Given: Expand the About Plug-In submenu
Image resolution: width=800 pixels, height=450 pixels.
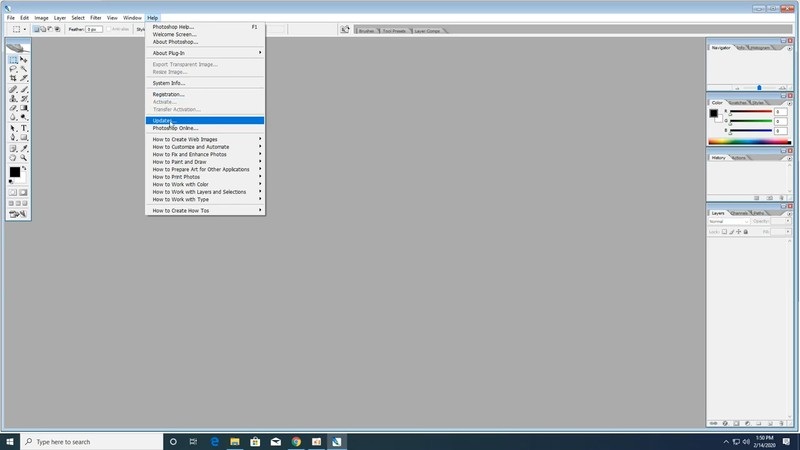Looking at the screenshot, I should coord(205,52).
